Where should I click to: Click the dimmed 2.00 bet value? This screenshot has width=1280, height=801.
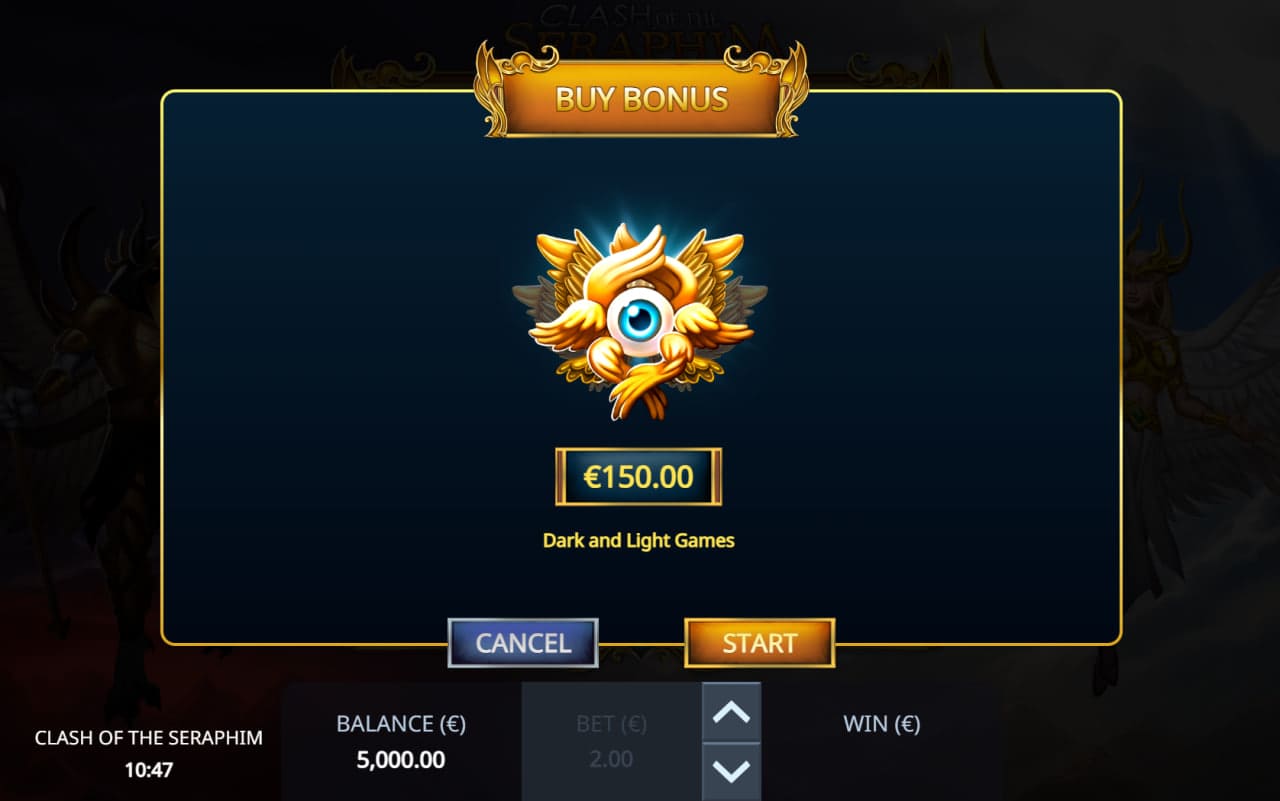611,759
